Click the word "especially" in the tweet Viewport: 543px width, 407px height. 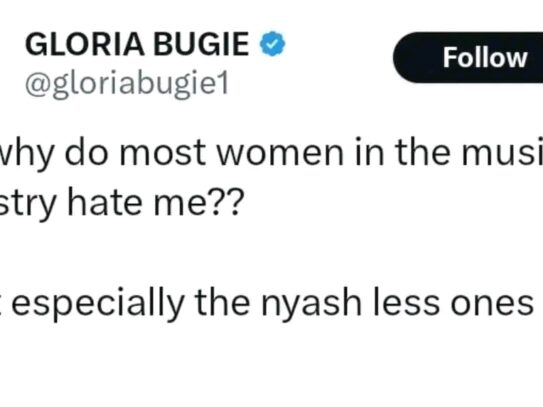pyautogui.click(x=98, y=303)
